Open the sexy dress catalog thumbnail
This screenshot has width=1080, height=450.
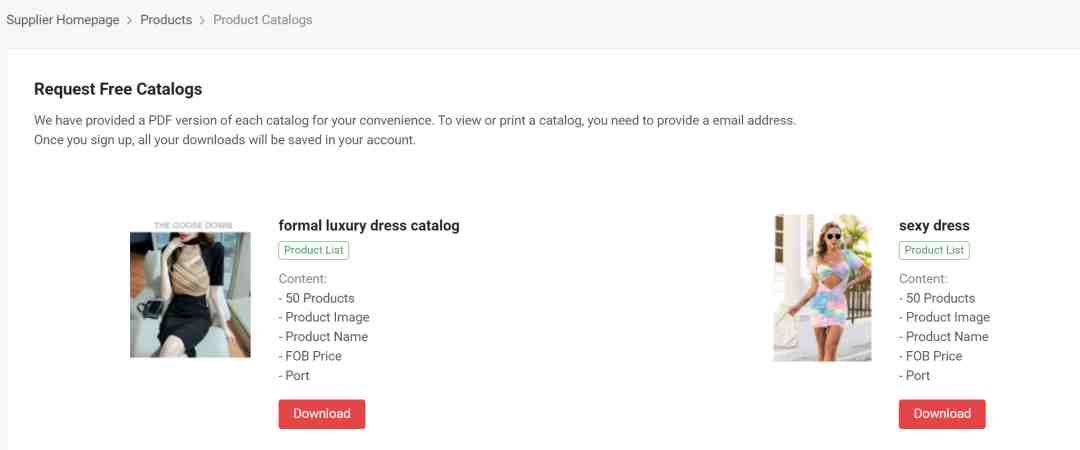click(822, 287)
